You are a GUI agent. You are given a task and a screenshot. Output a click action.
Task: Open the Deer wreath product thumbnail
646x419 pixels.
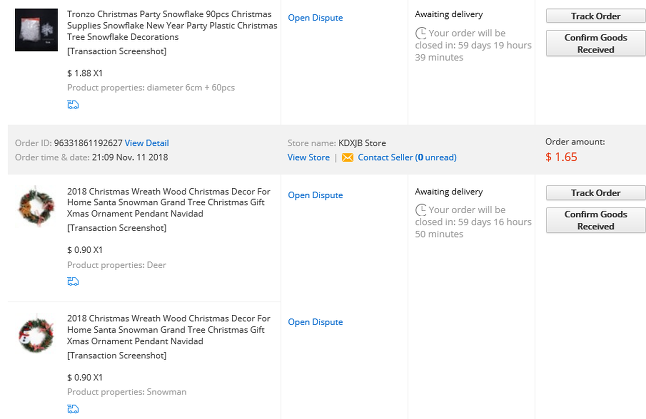tap(36, 206)
